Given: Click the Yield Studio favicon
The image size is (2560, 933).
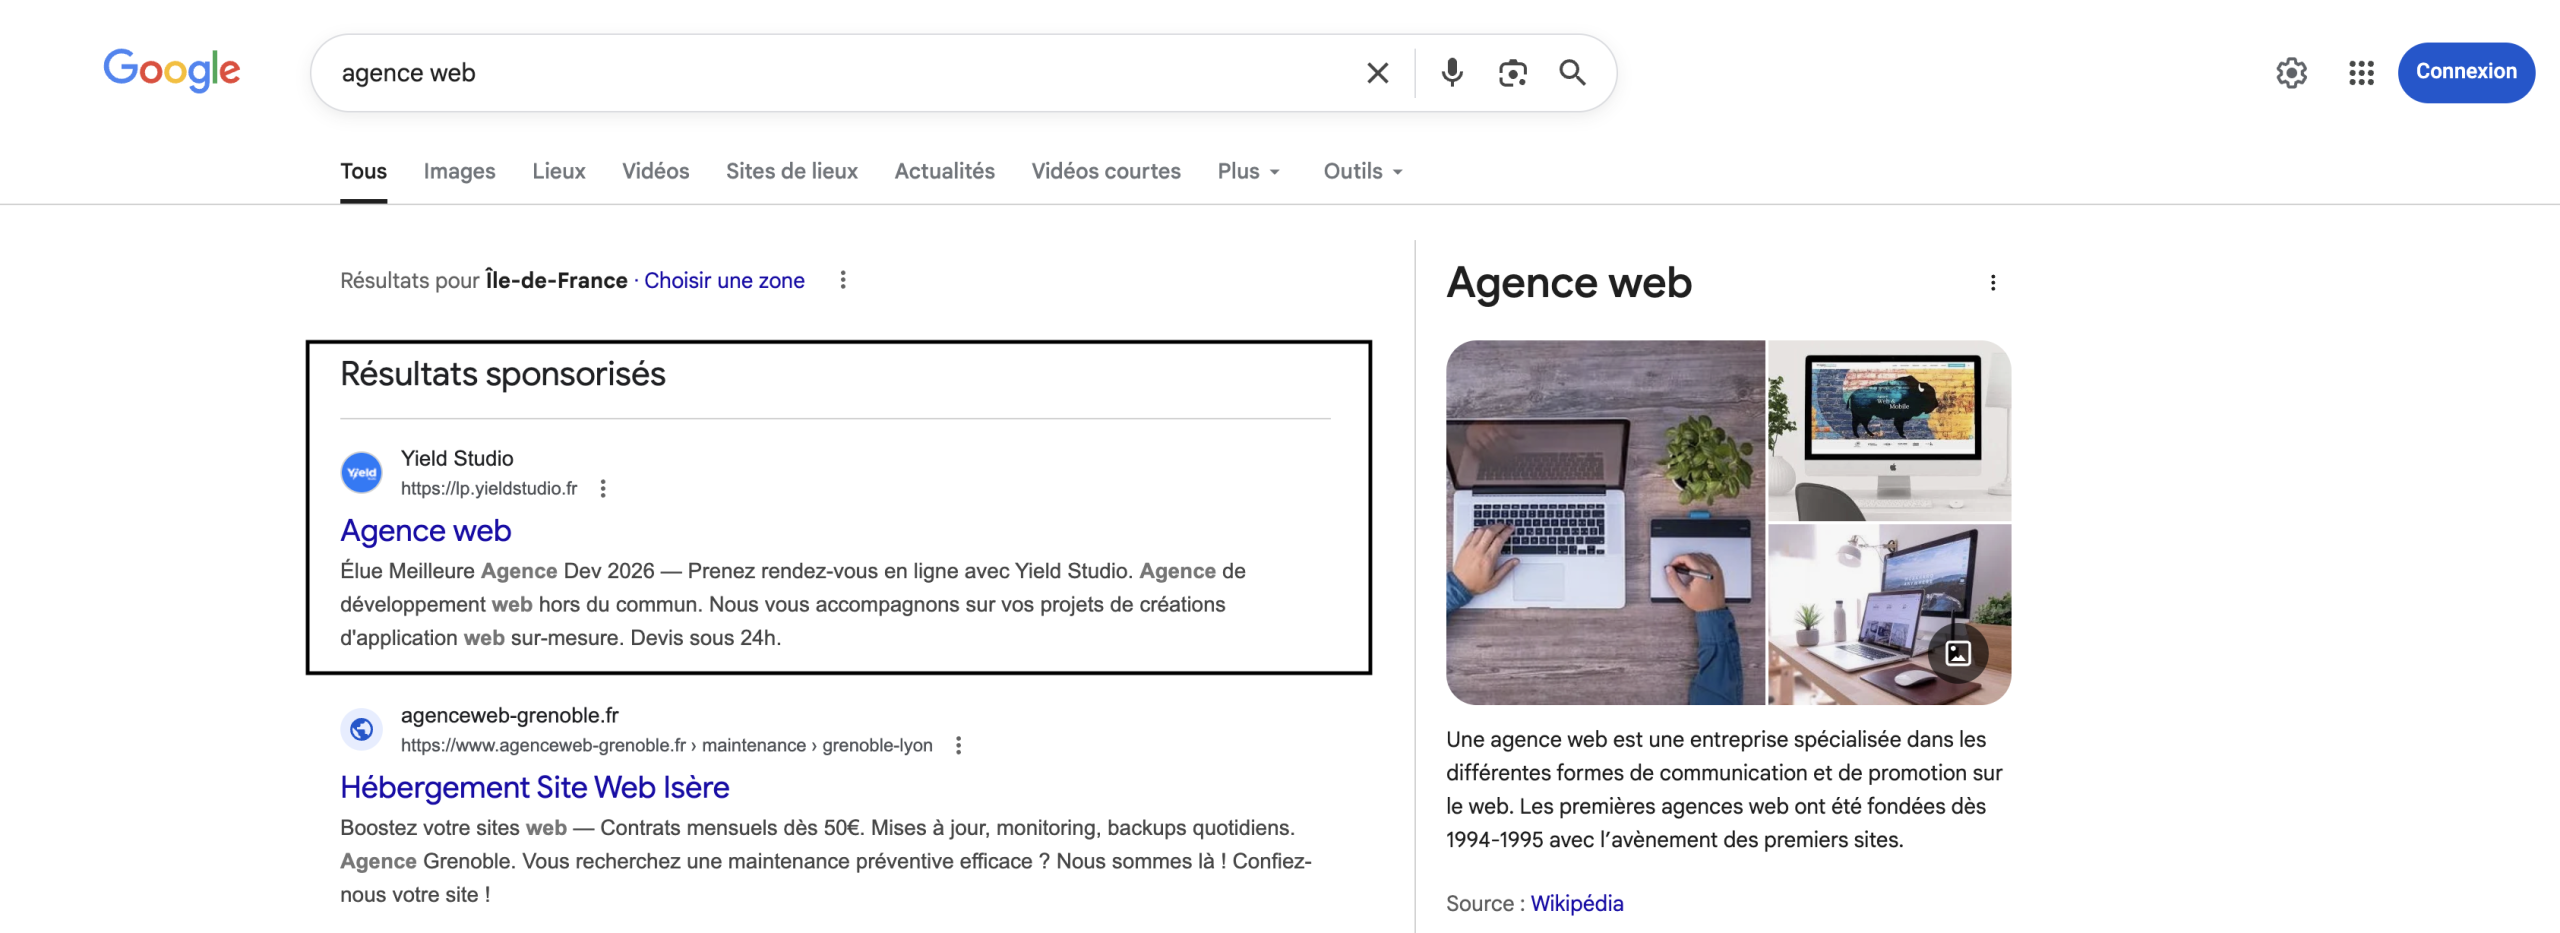Looking at the screenshot, I should [x=362, y=472].
